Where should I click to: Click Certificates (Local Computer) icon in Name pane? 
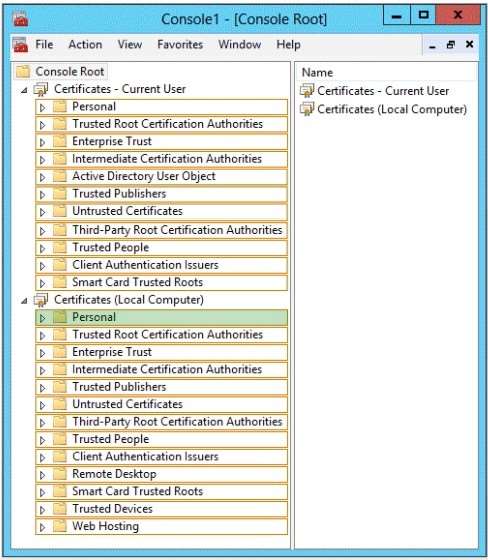[307, 109]
